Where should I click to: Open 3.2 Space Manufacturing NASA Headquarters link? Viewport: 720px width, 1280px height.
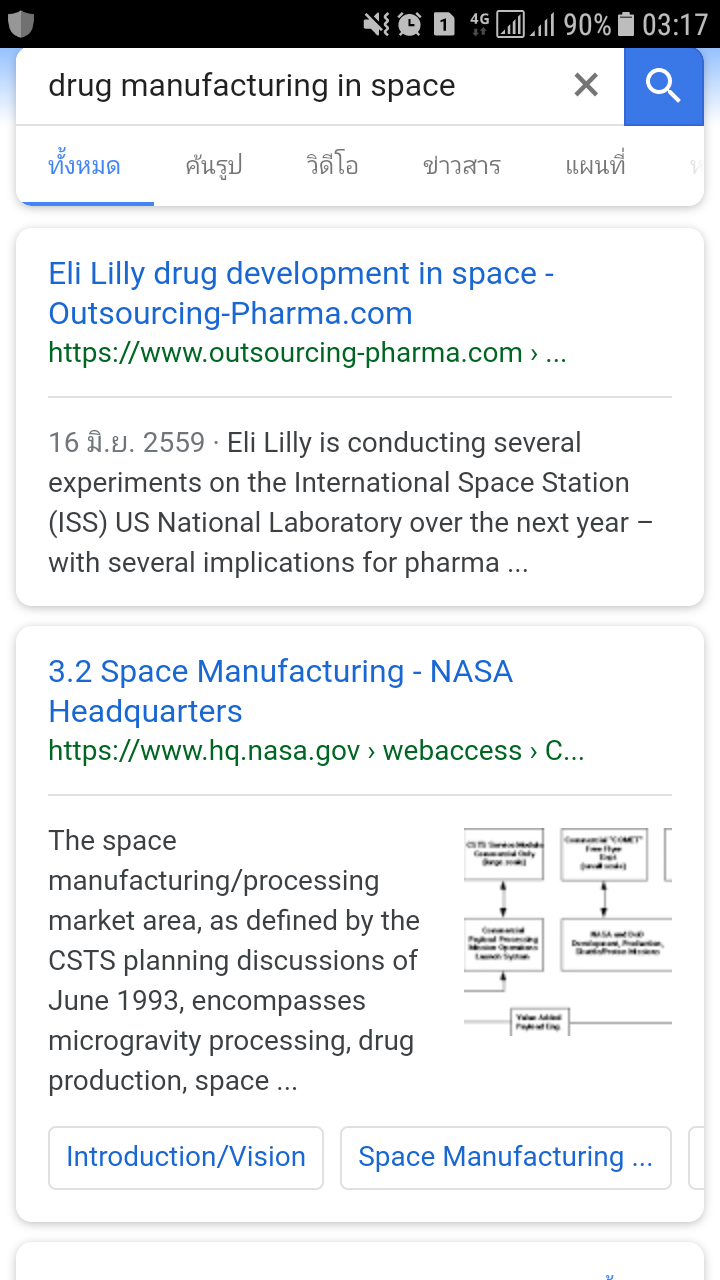tap(280, 691)
